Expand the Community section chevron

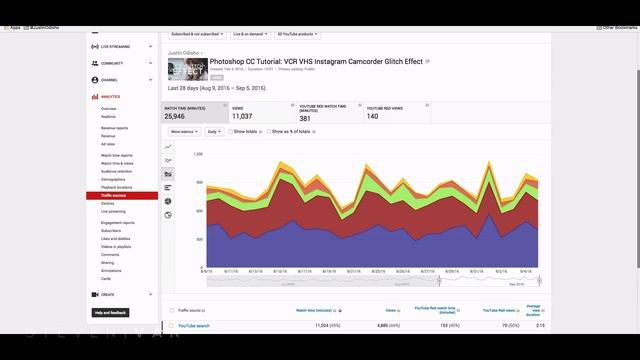point(151,63)
